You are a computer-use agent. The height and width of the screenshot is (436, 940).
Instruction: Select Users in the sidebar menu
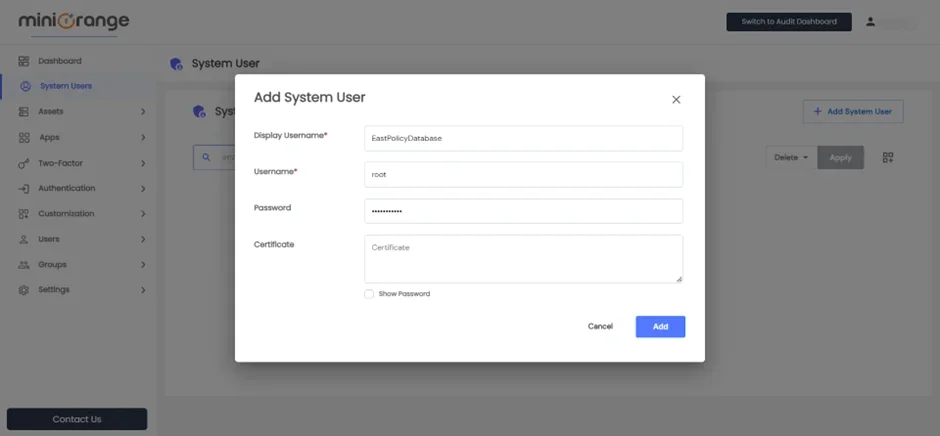click(x=49, y=239)
